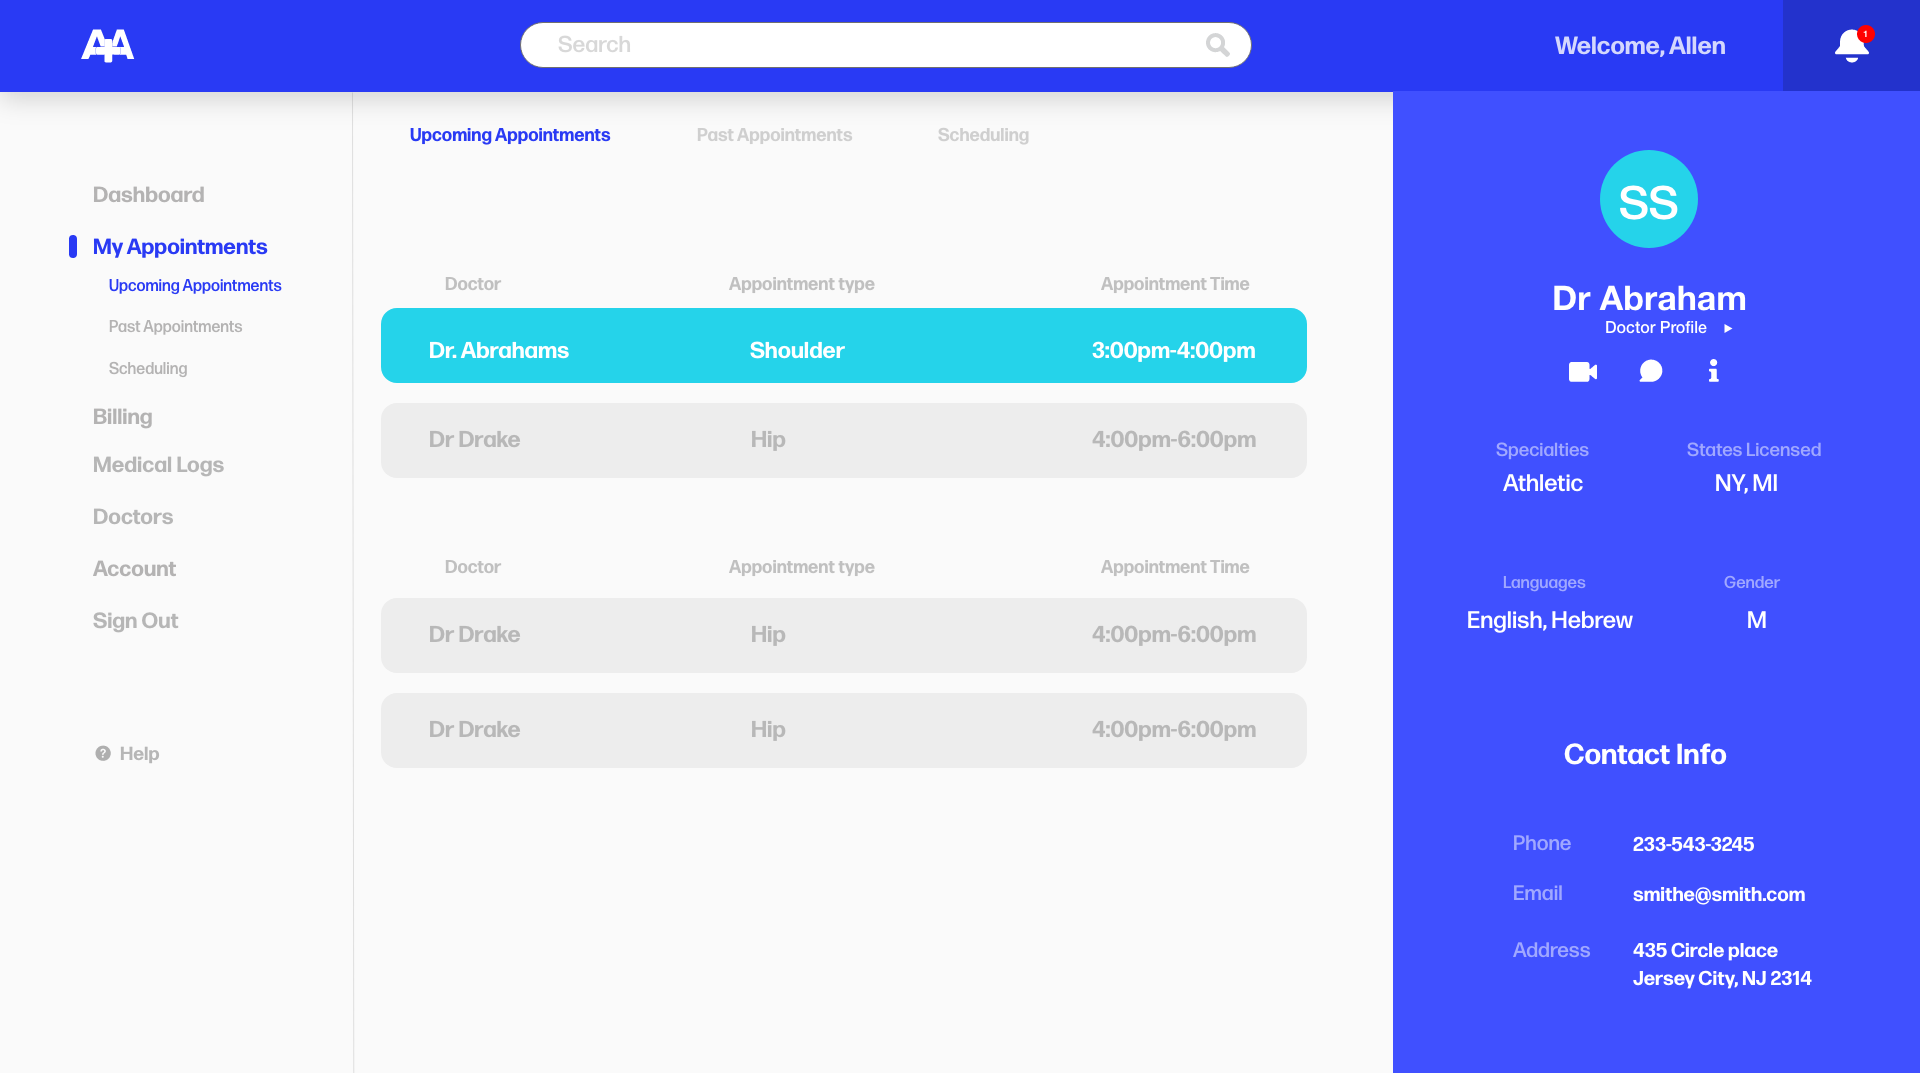
Task: Go to Billing in the sidebar
Action: click(122, 417)
